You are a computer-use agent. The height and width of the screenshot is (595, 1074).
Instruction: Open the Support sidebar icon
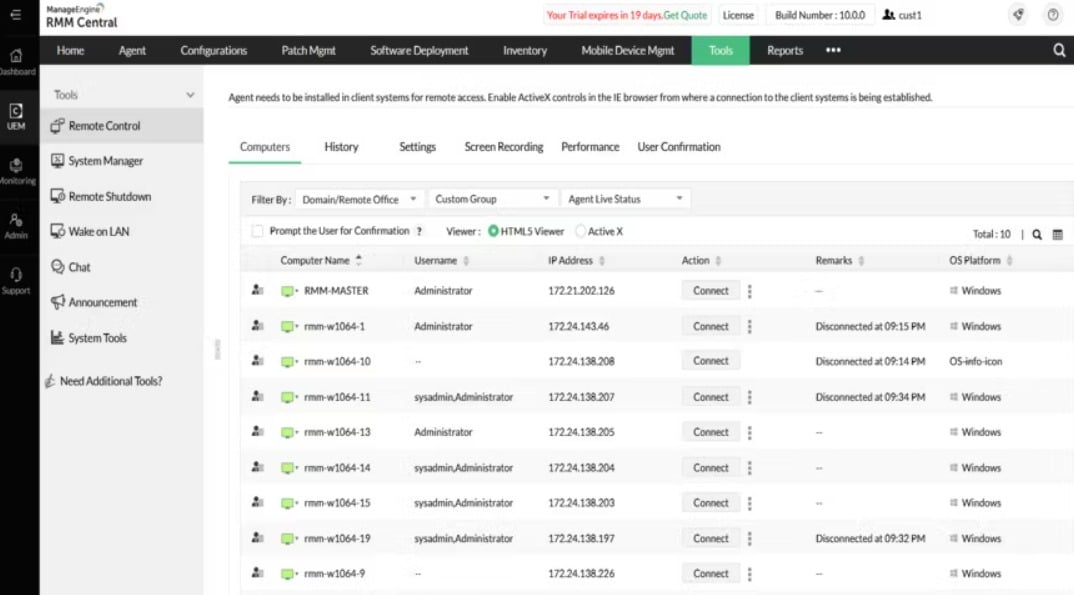tap(16, 281)
